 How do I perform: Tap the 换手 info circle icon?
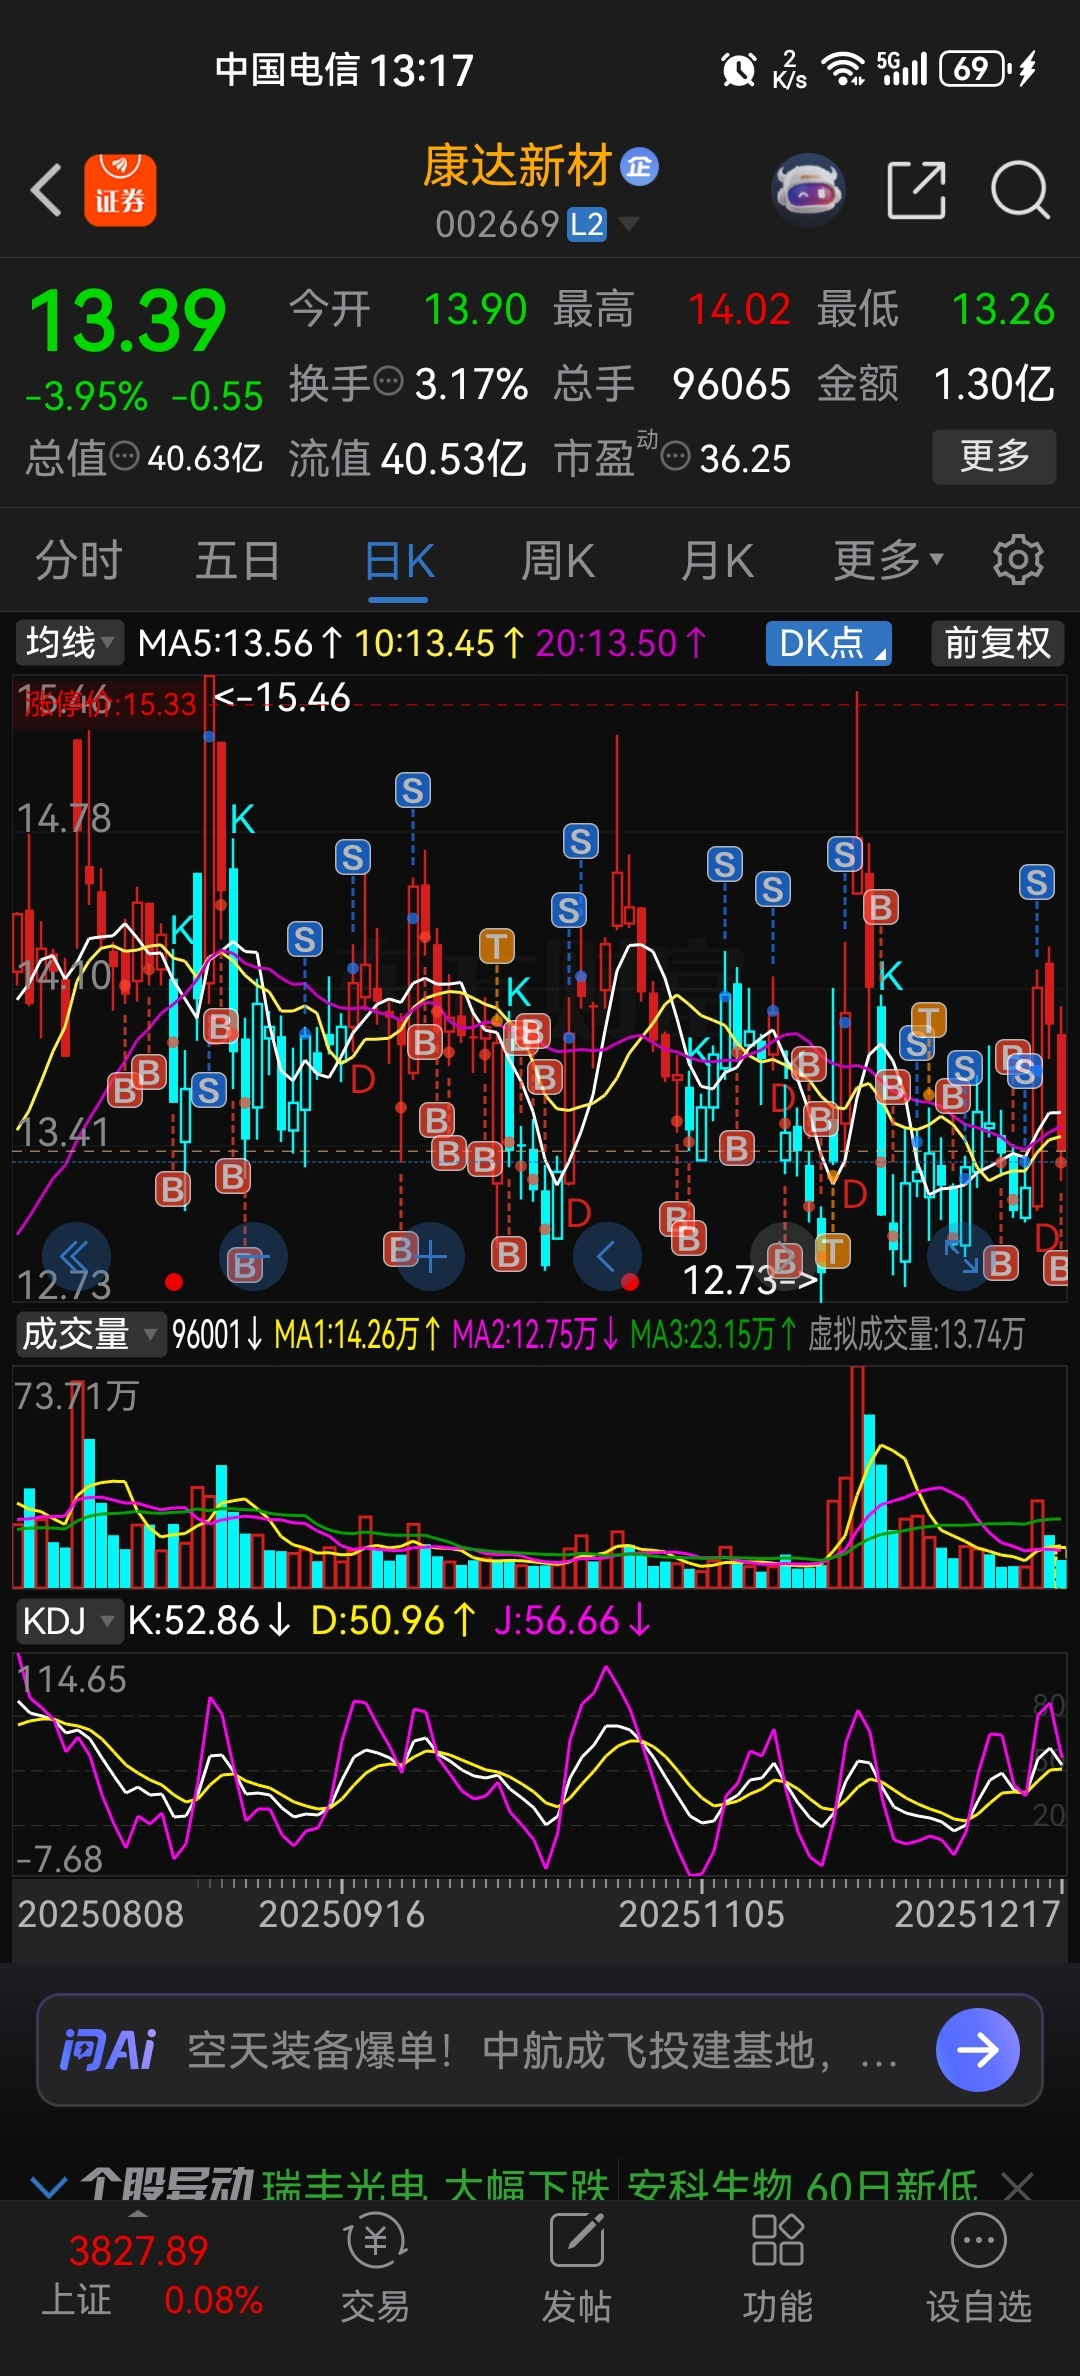pyautogui.click(x=388, y=381)
